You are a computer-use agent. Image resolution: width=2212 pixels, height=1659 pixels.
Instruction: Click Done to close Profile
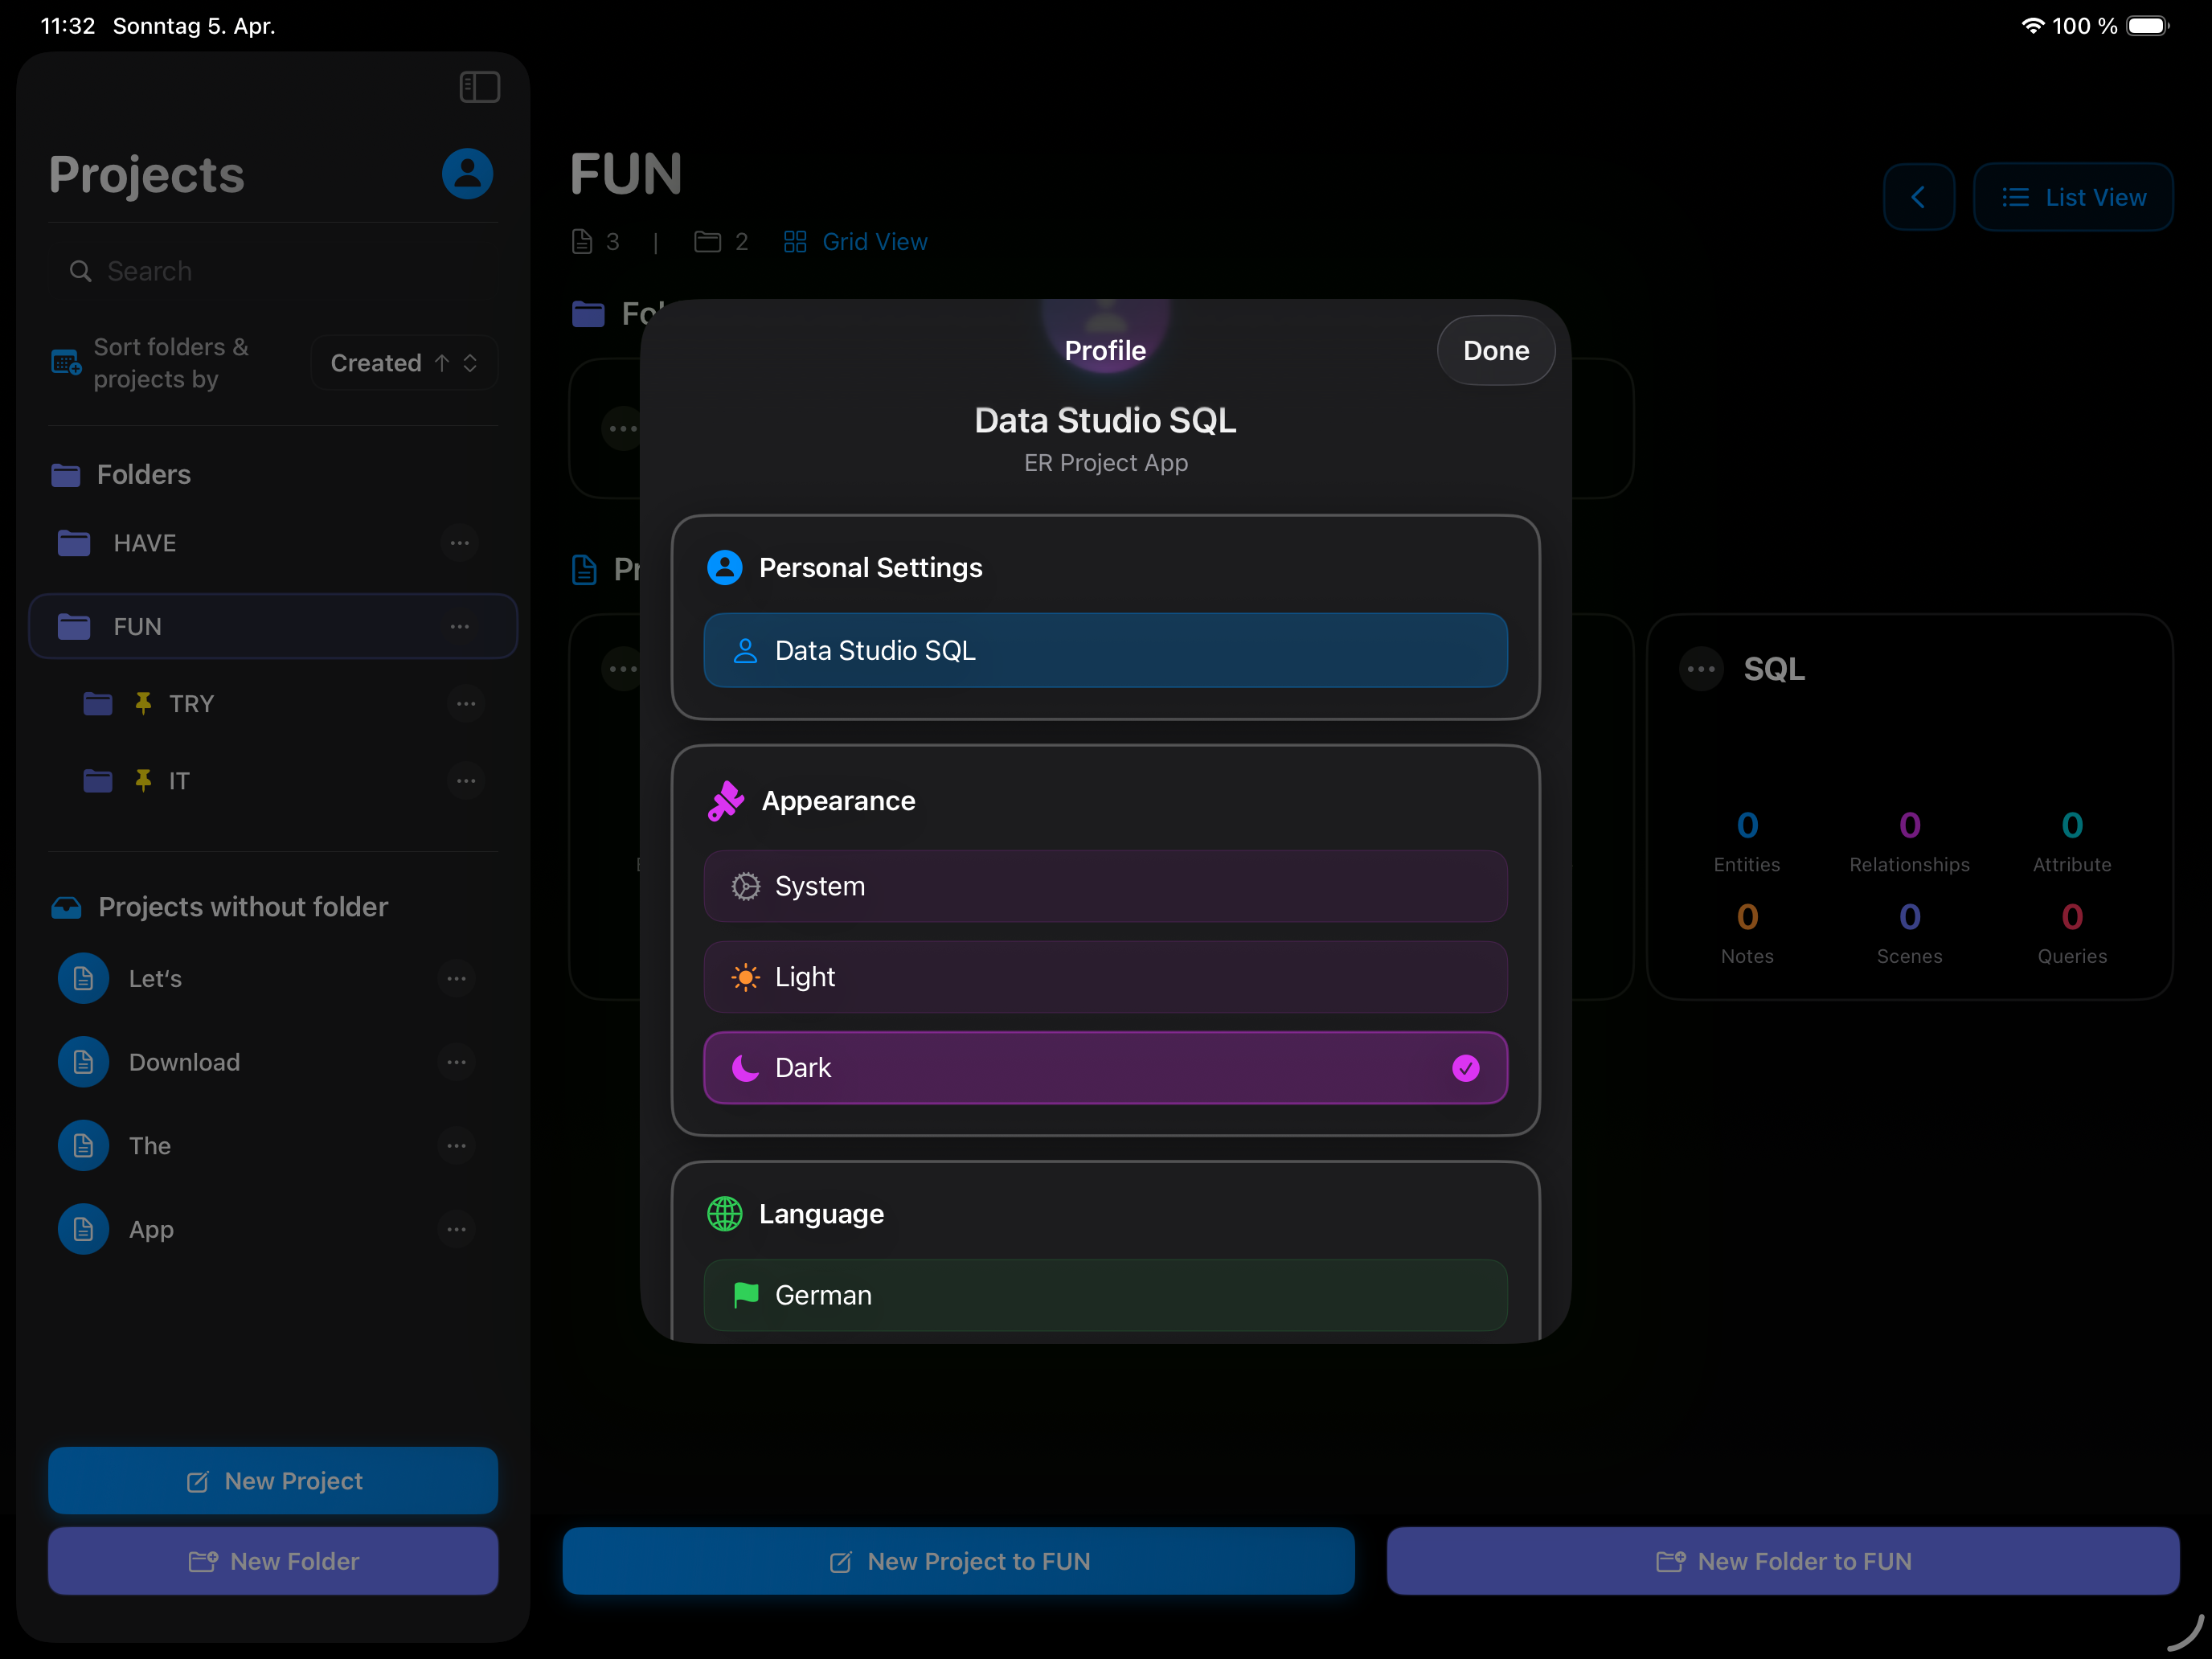(x=1495, y=350)
